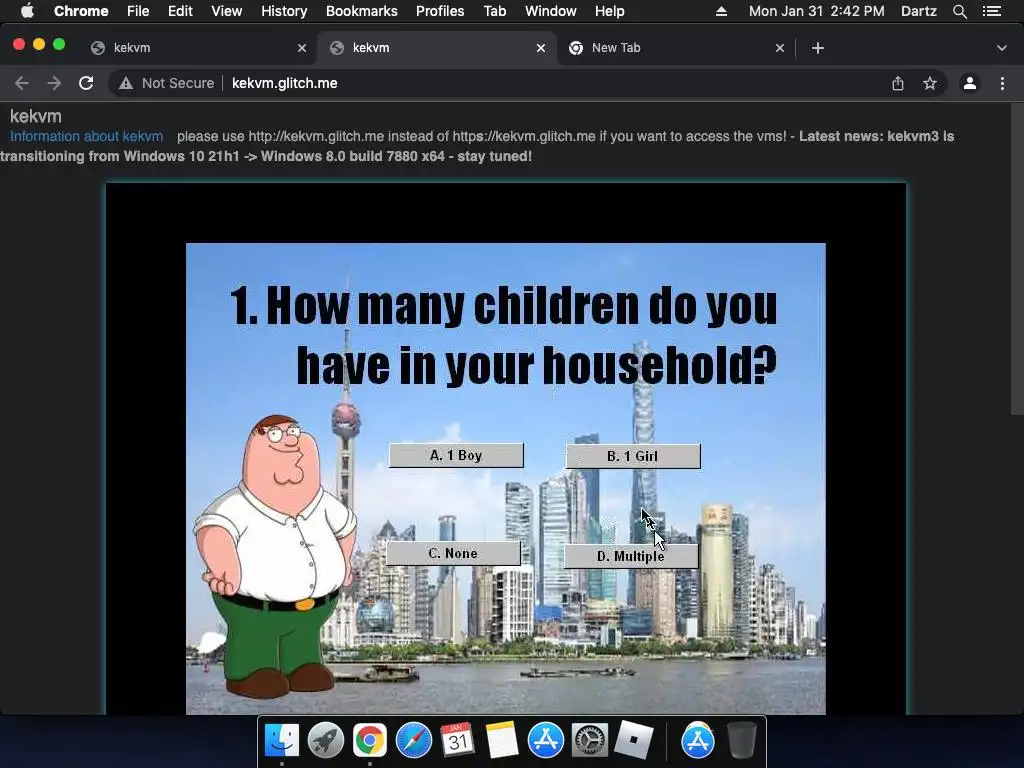The image size is (1024, 768).
Task: Click the Mon Jan 31 2:42 PM clock
Action: 816,11
